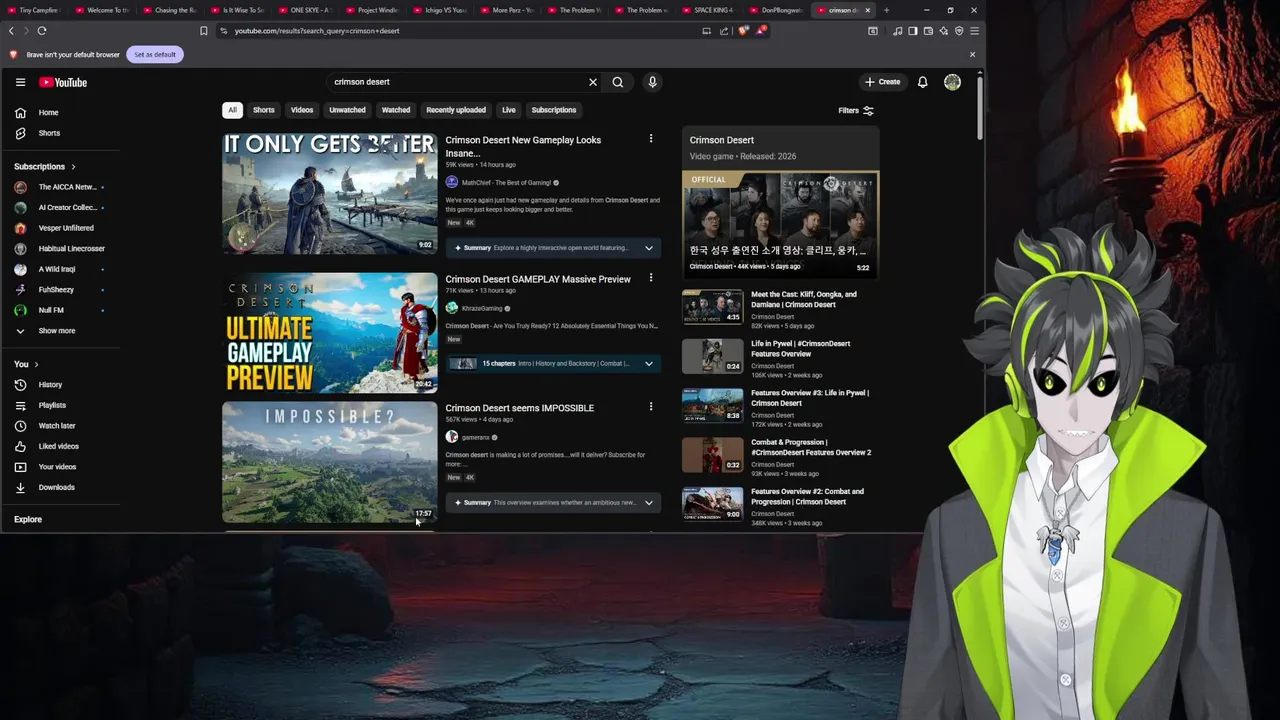Start voice search with microphone icon
Screen dimensions: 1280x720
click(x=652, y=82)
